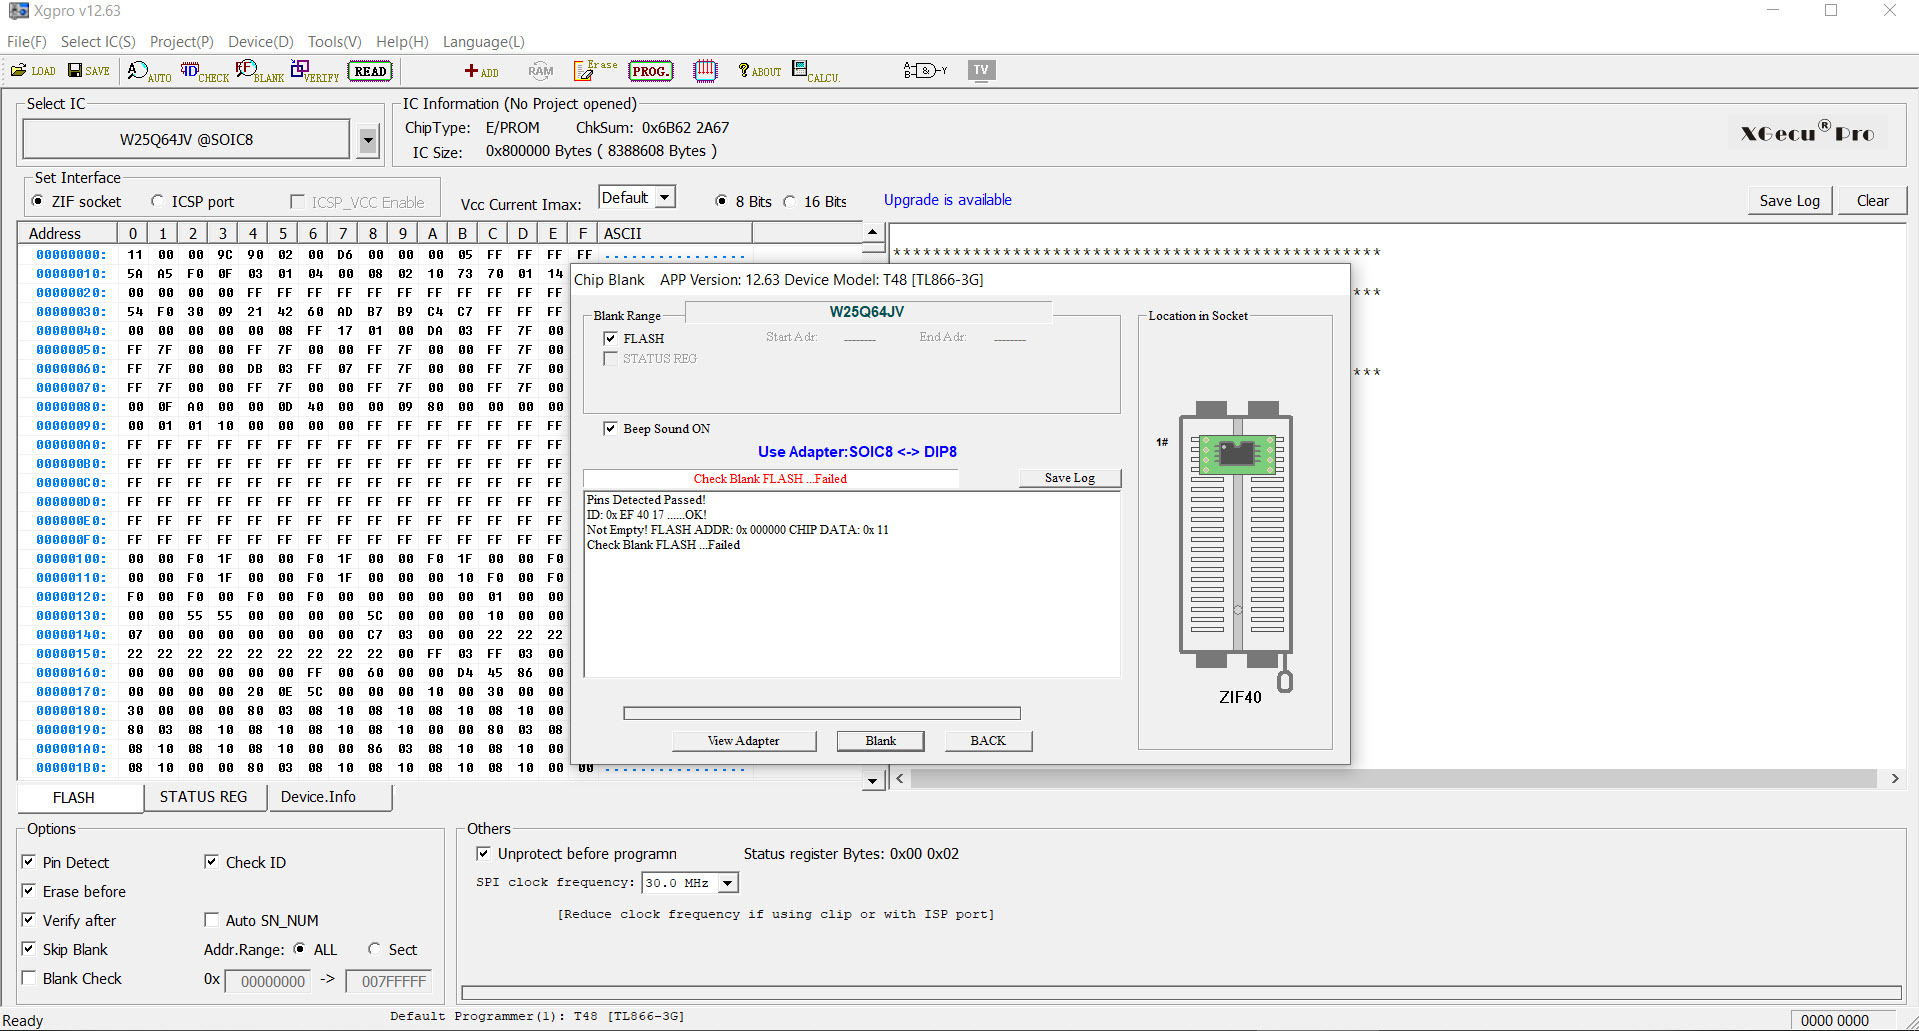Click the Blank button in the dialog
Viewport: 1919px width, 1031px height.
tap(880, 741)
